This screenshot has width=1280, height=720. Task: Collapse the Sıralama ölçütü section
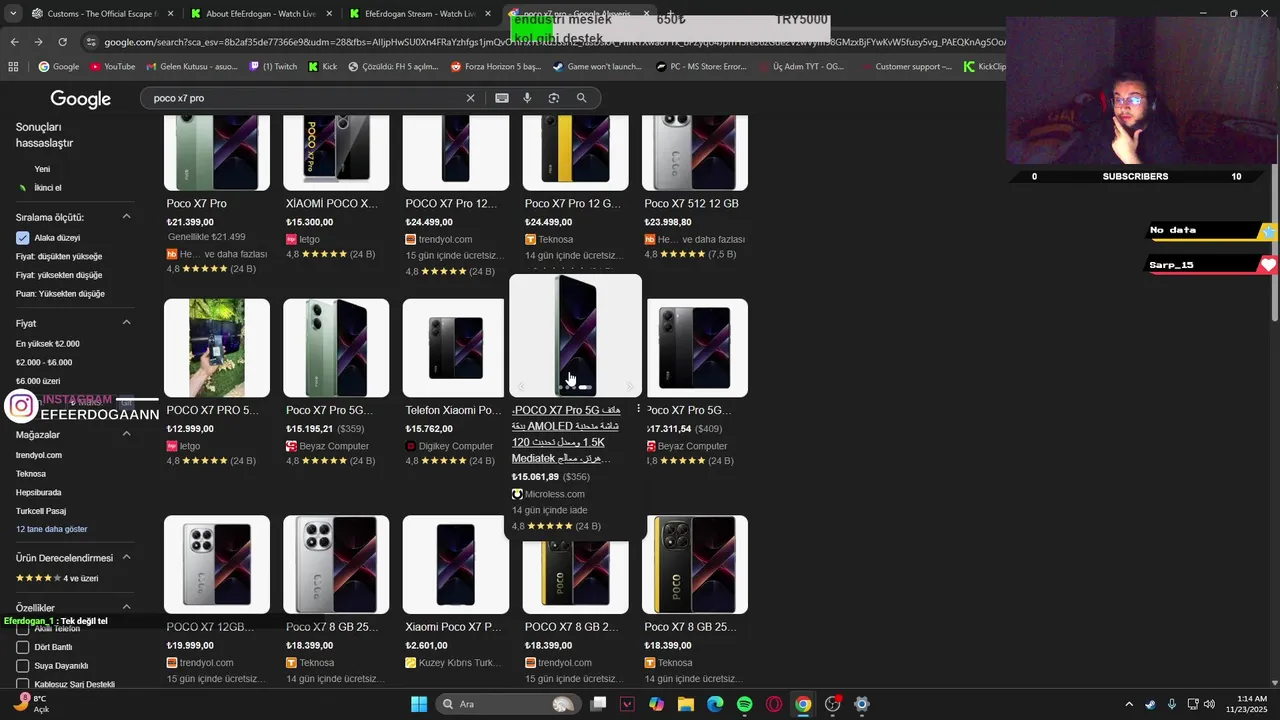(x=127, y=217)
